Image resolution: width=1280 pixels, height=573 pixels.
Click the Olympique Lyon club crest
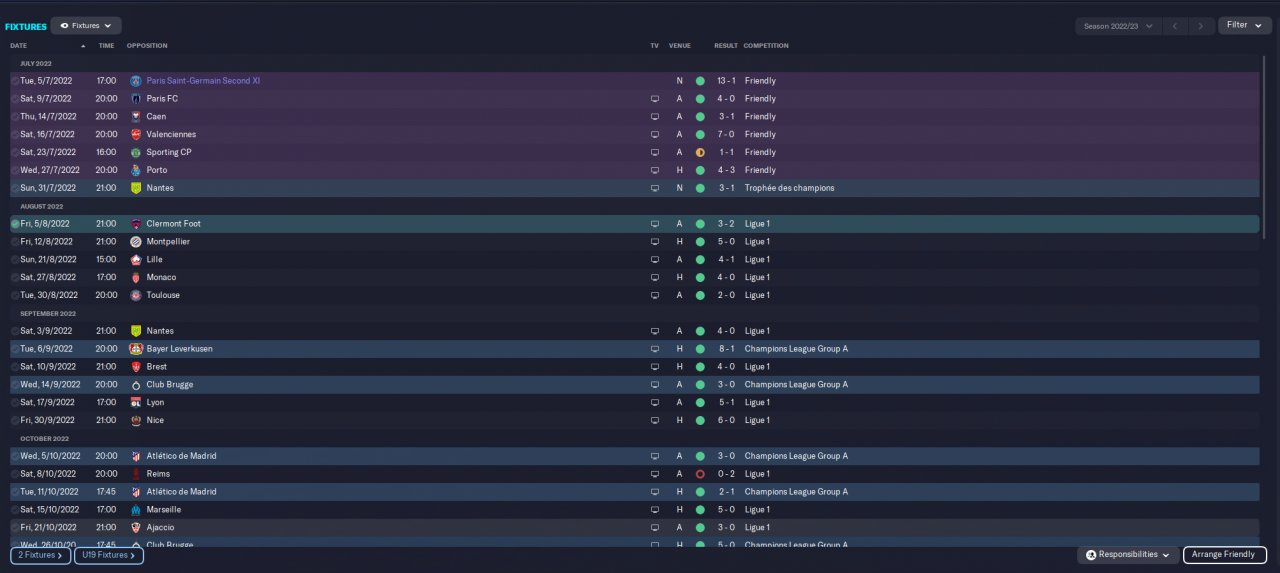tap(136, 402)
